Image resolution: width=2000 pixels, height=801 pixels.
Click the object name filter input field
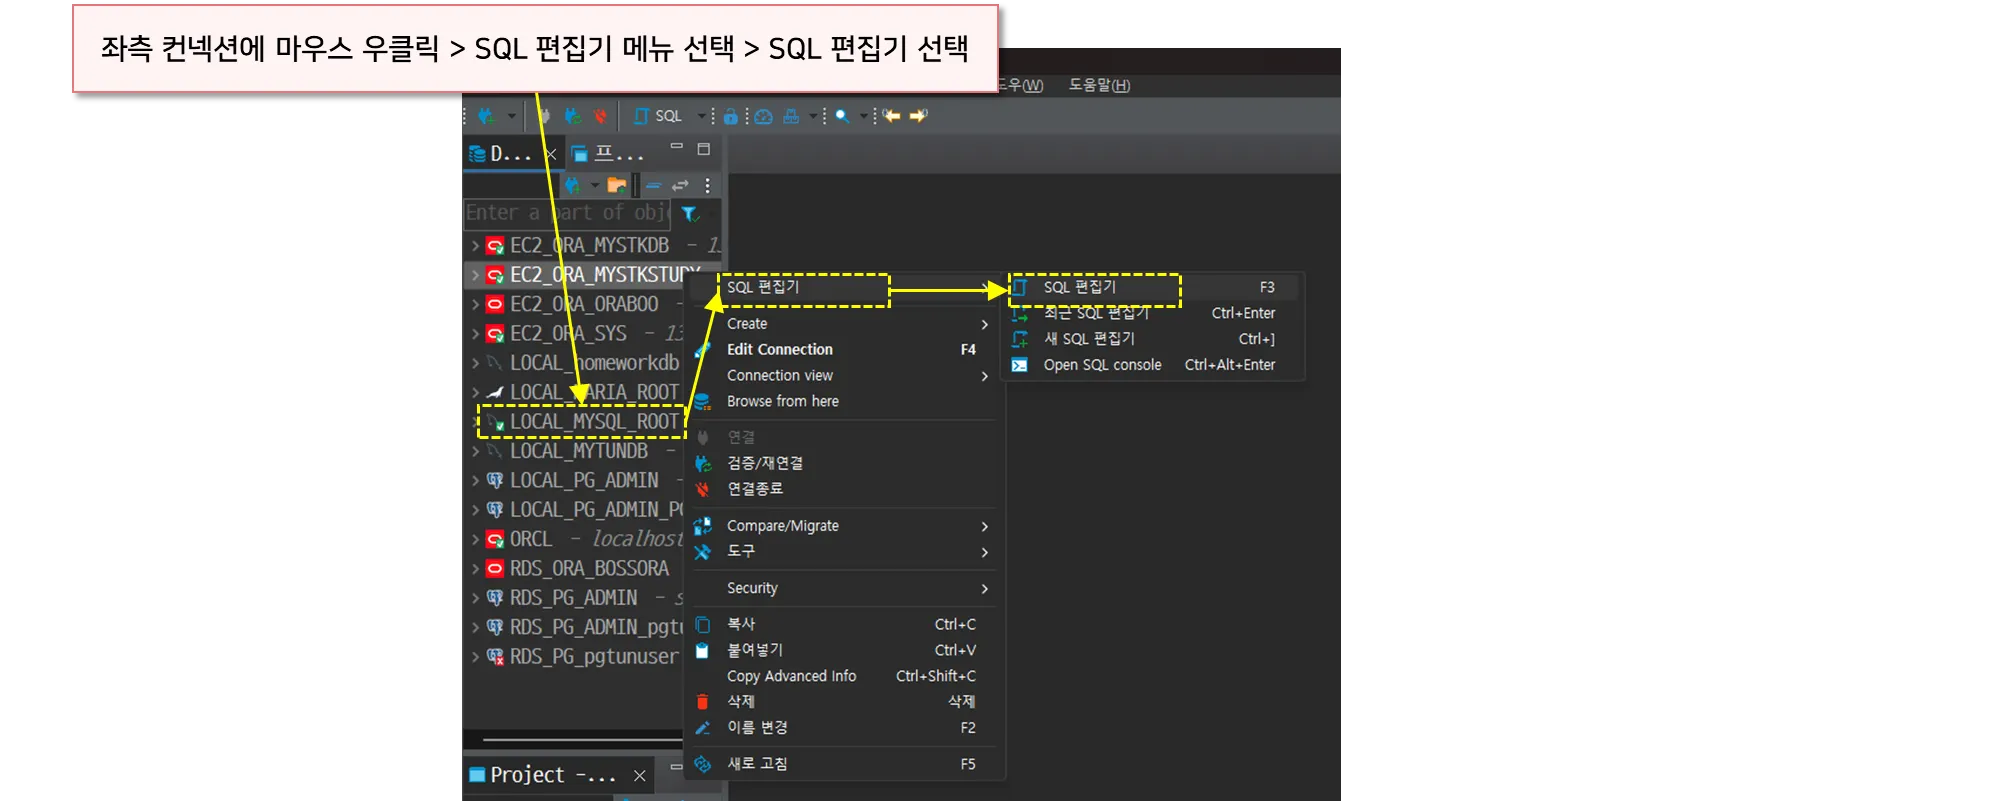click(567, 213)
